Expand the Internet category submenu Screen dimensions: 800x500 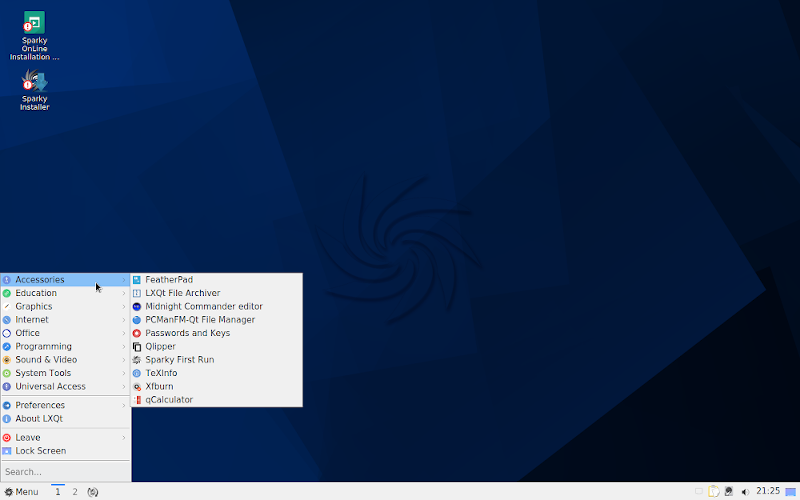65,319
